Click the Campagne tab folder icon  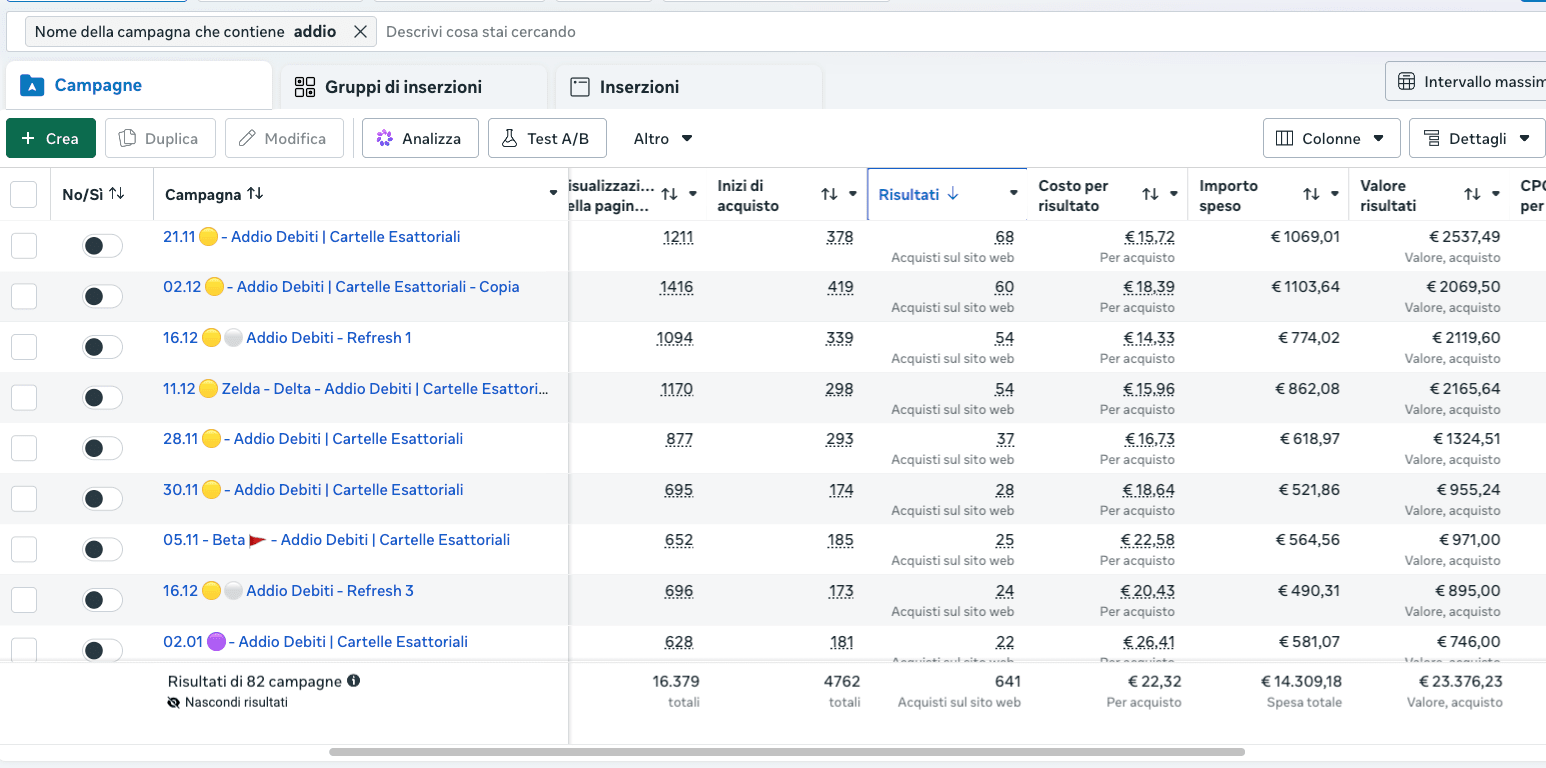pyautogui.click(x=32, y=85)
